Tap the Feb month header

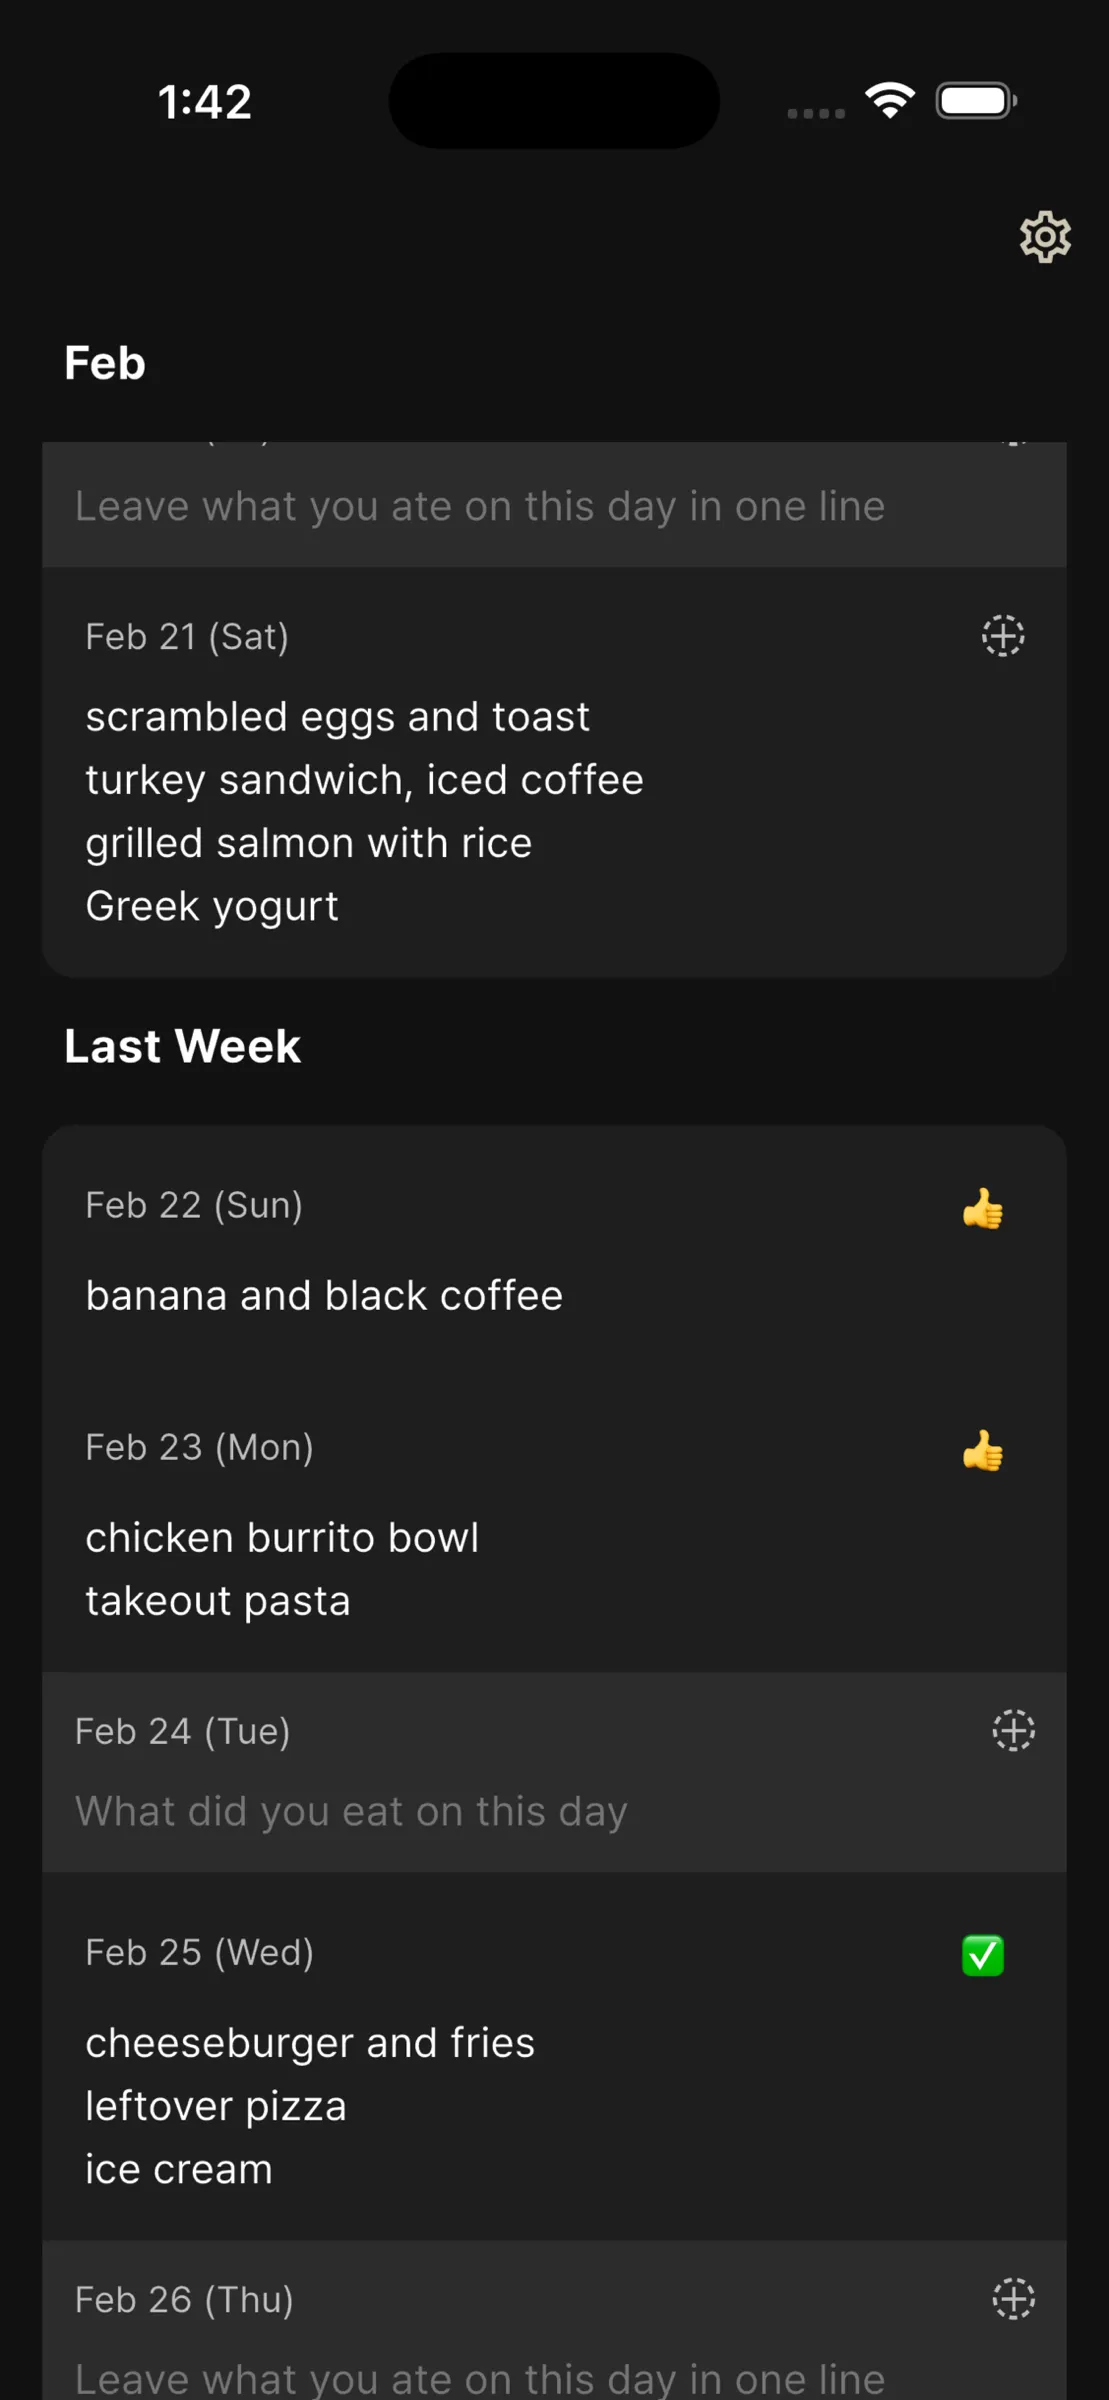[x=105, y=362]
